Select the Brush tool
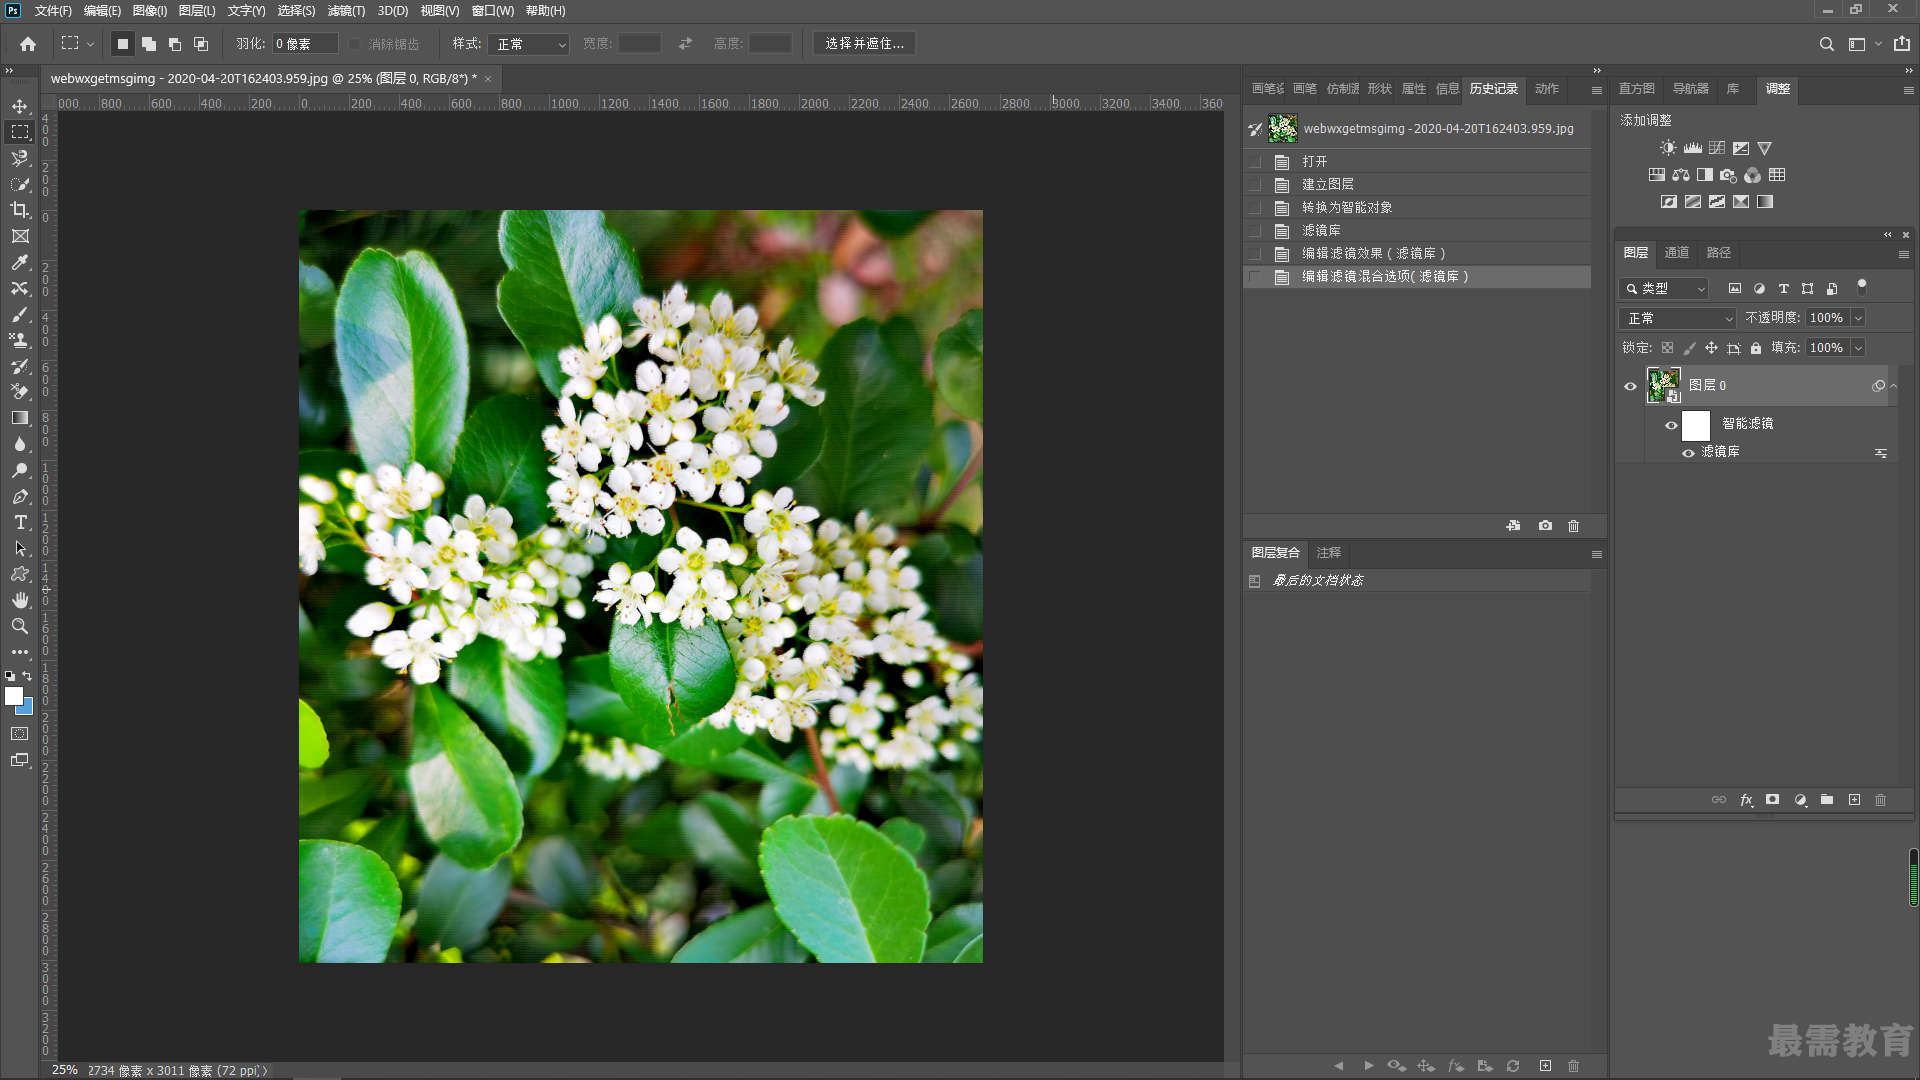1920x1080 pixels. click(20, 314)
